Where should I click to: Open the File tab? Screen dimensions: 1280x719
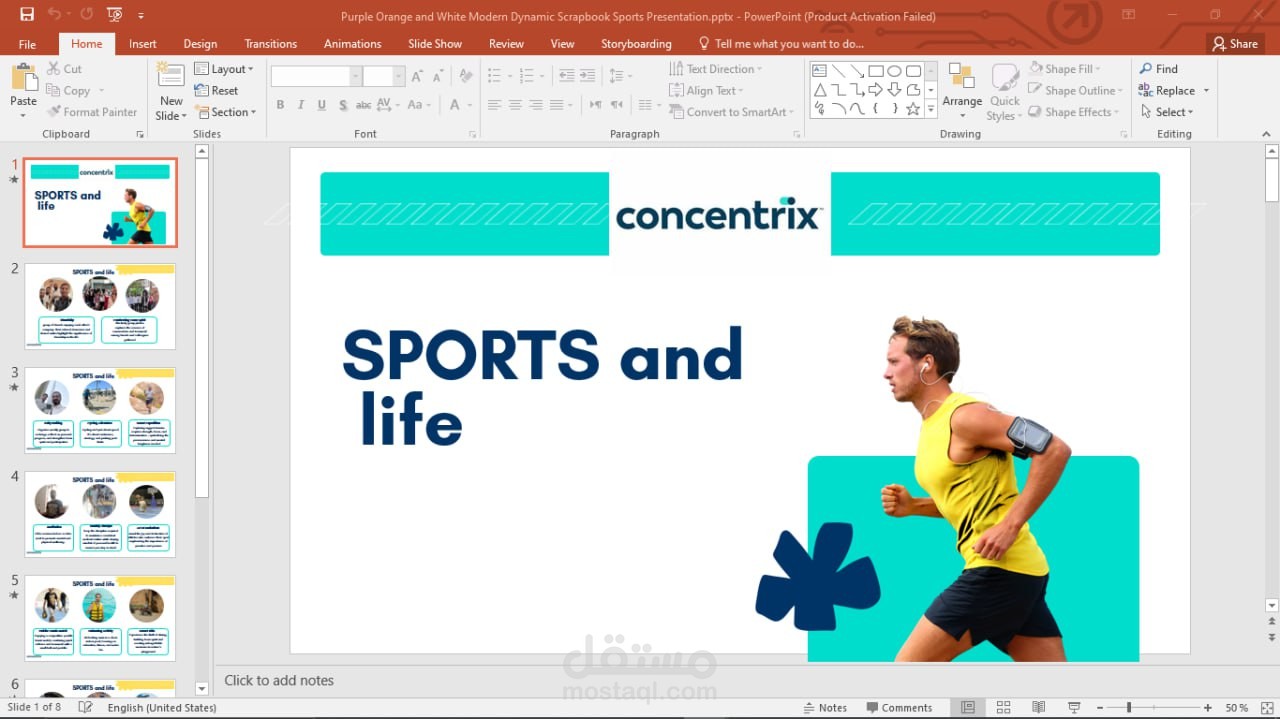[x=27, y=44]
